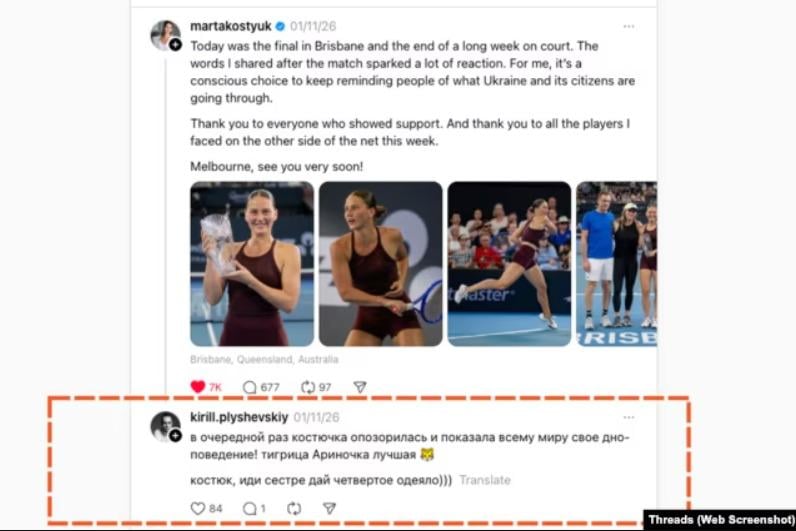The image size is (796, 531).
Task: Open martakostyuk profile username link
Action: pos(230,26)
